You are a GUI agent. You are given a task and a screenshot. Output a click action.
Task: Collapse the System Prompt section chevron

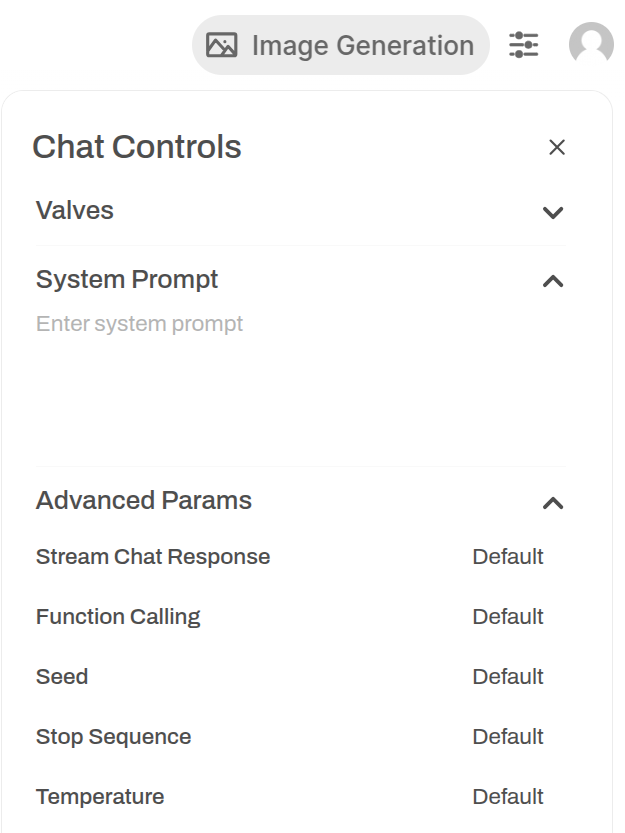(x=553, y=281)
